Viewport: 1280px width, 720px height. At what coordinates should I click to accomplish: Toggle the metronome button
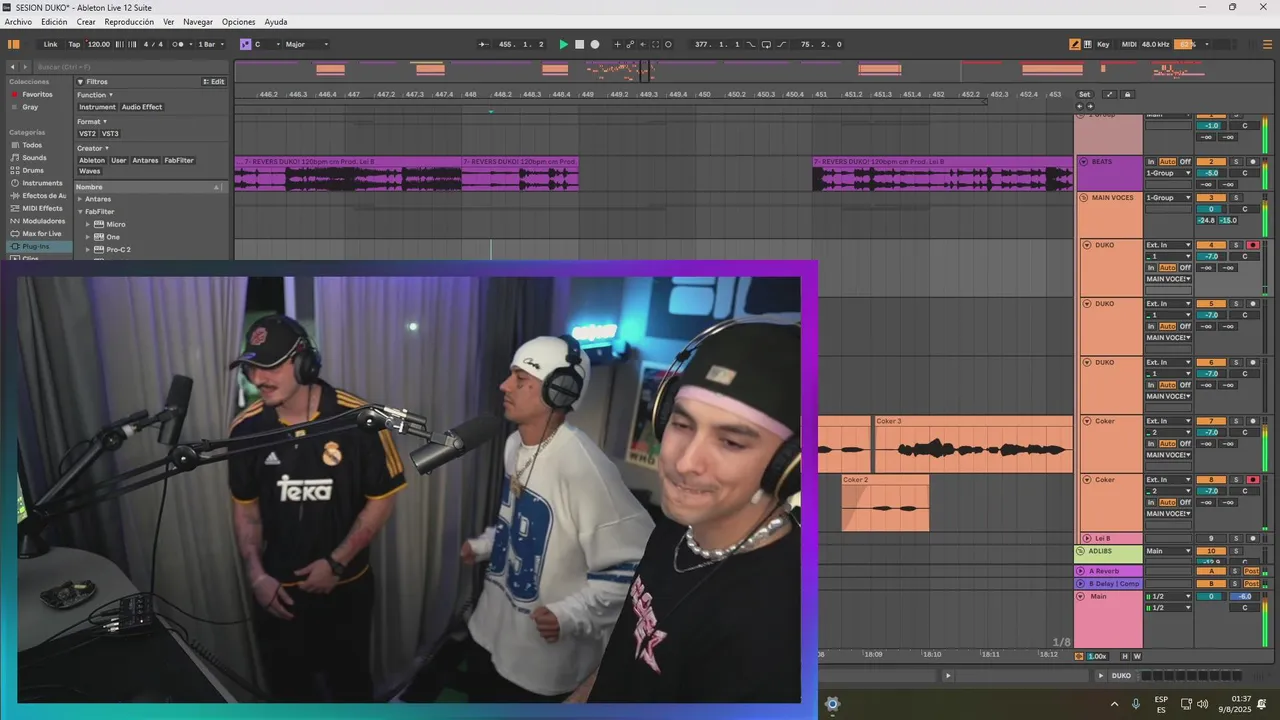(x=178, y=44)
